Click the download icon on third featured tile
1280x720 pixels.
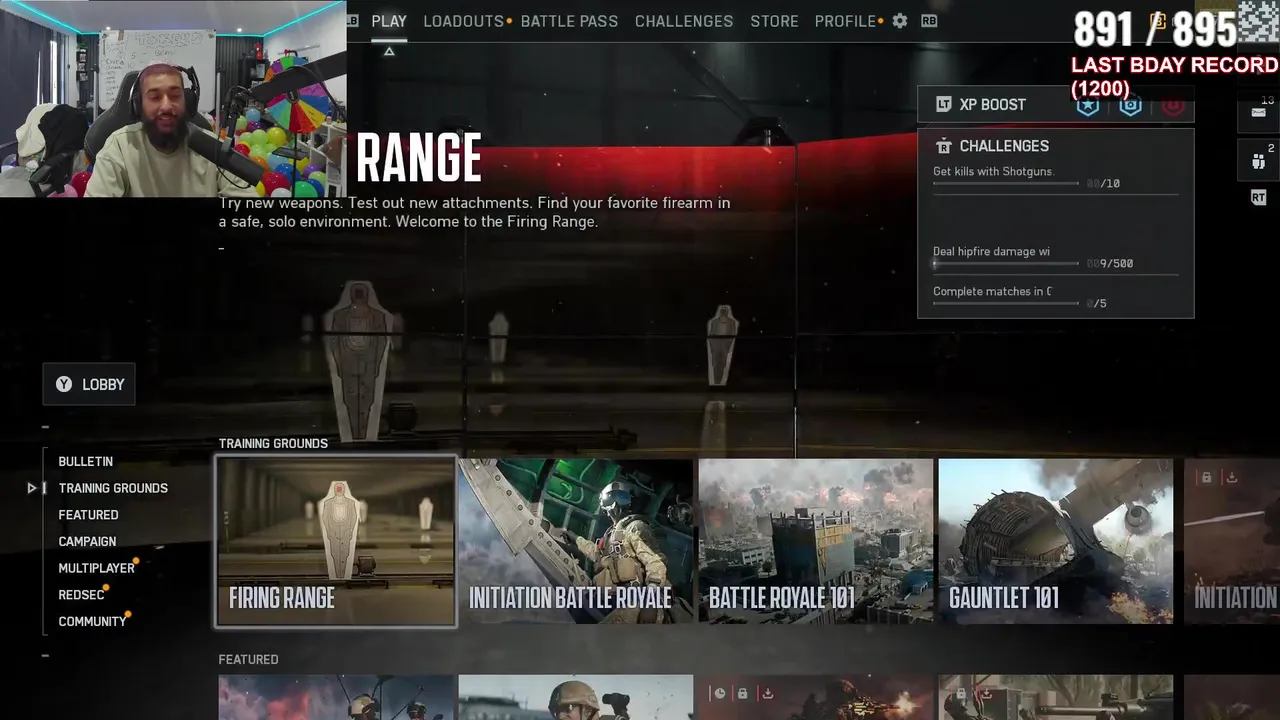pos(767,694)
